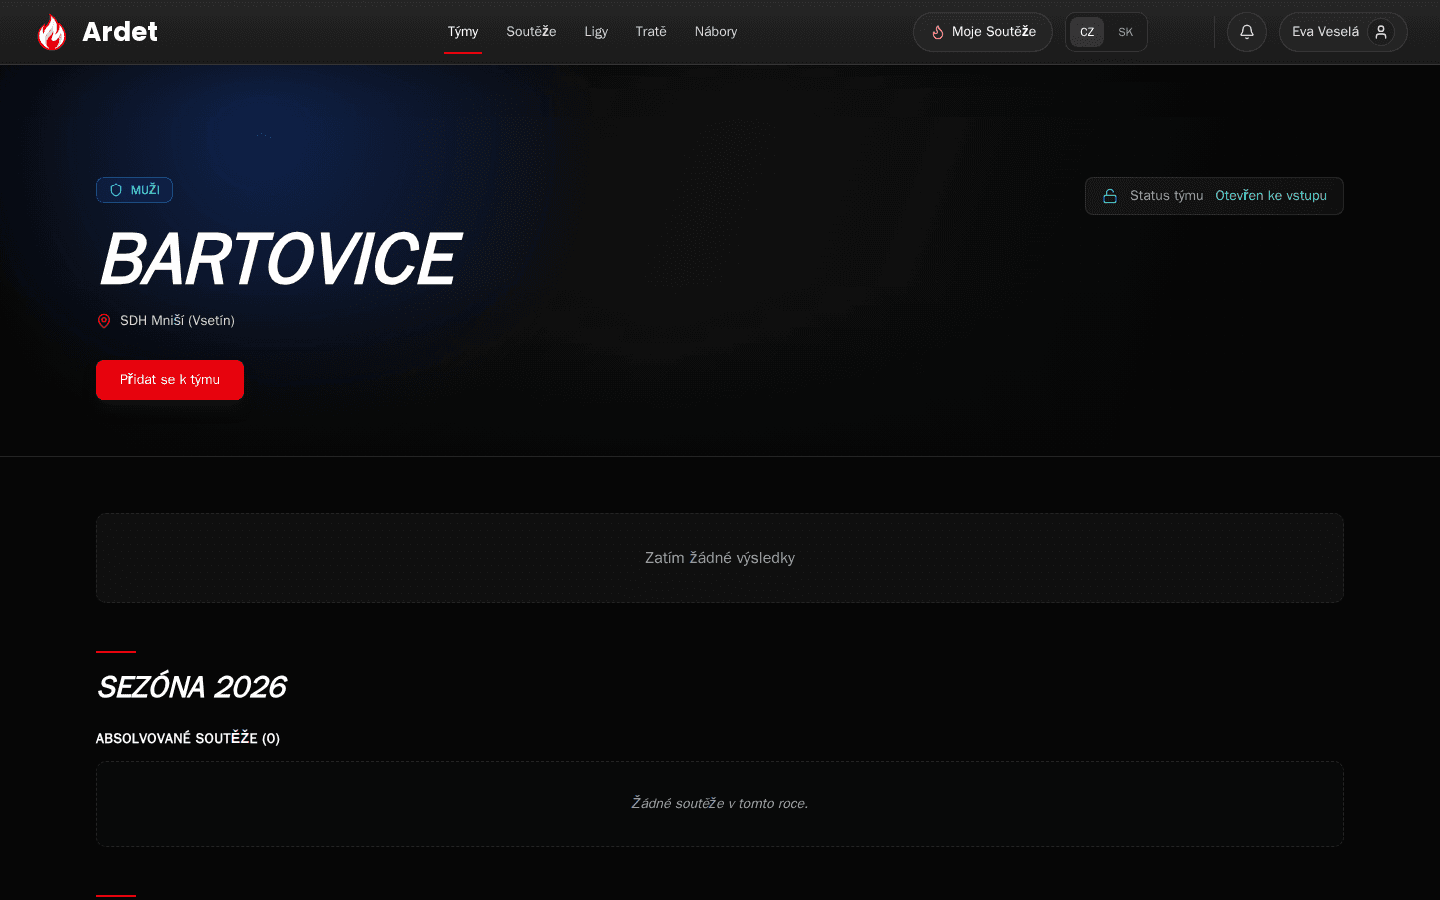Open the Ligy navigation item

coord(596,32)
